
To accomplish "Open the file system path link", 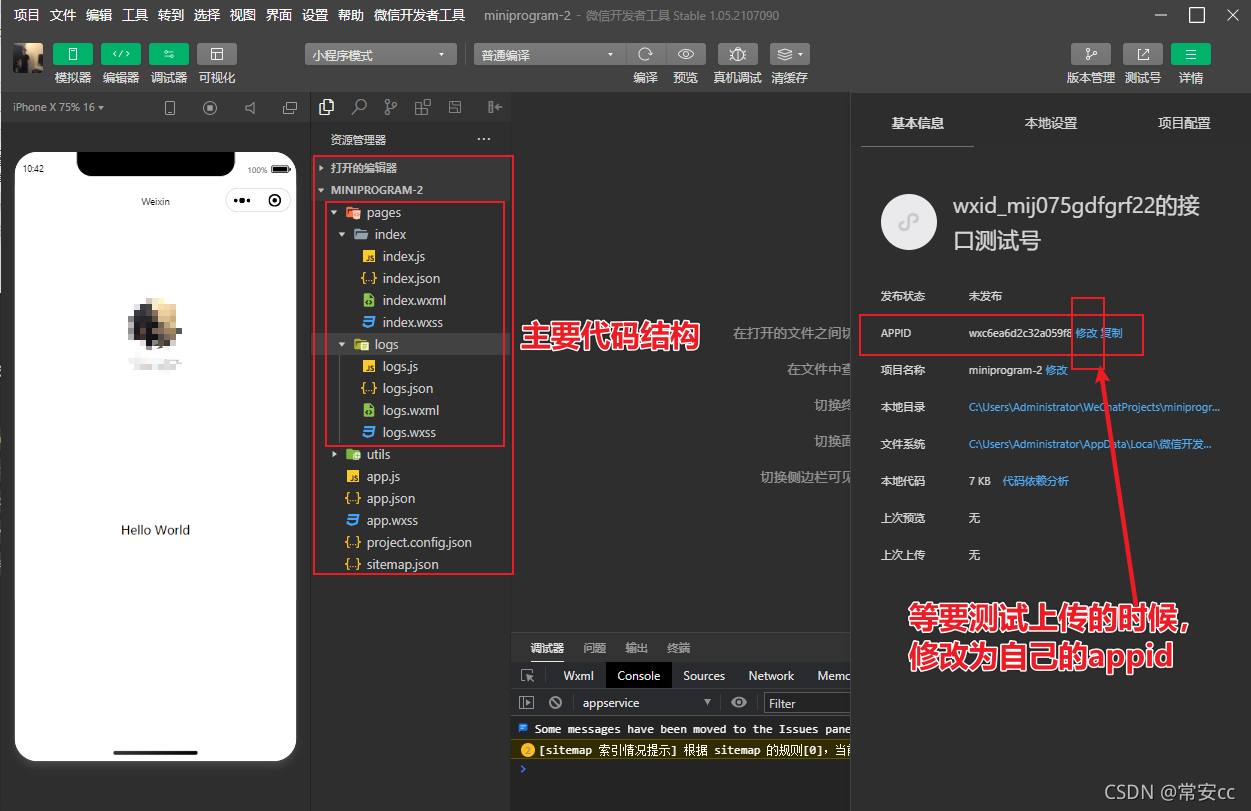I will point(1090,444).
